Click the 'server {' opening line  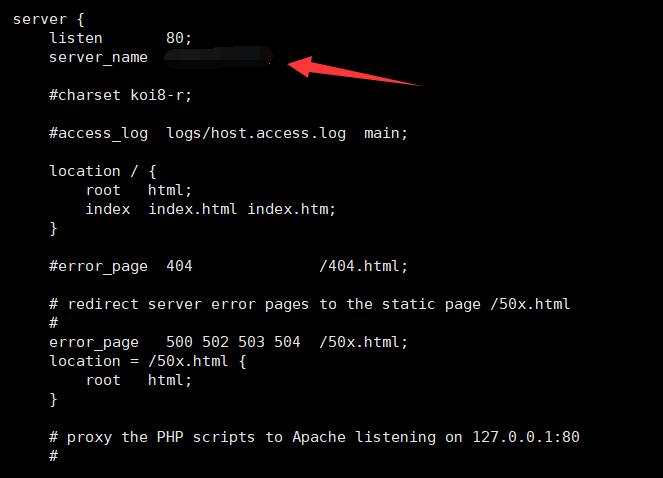pyautogui.click(x=49, y=19)
